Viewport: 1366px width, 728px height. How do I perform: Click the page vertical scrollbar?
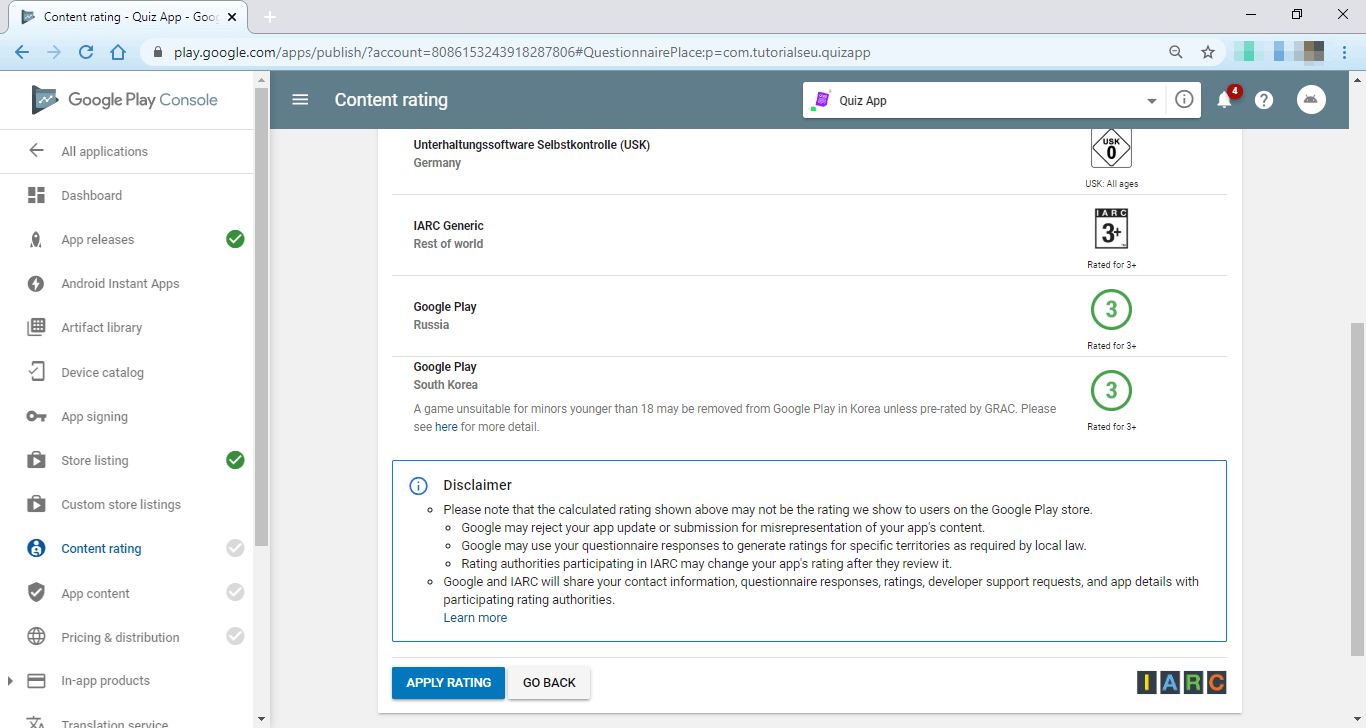tap(1357, 488)
